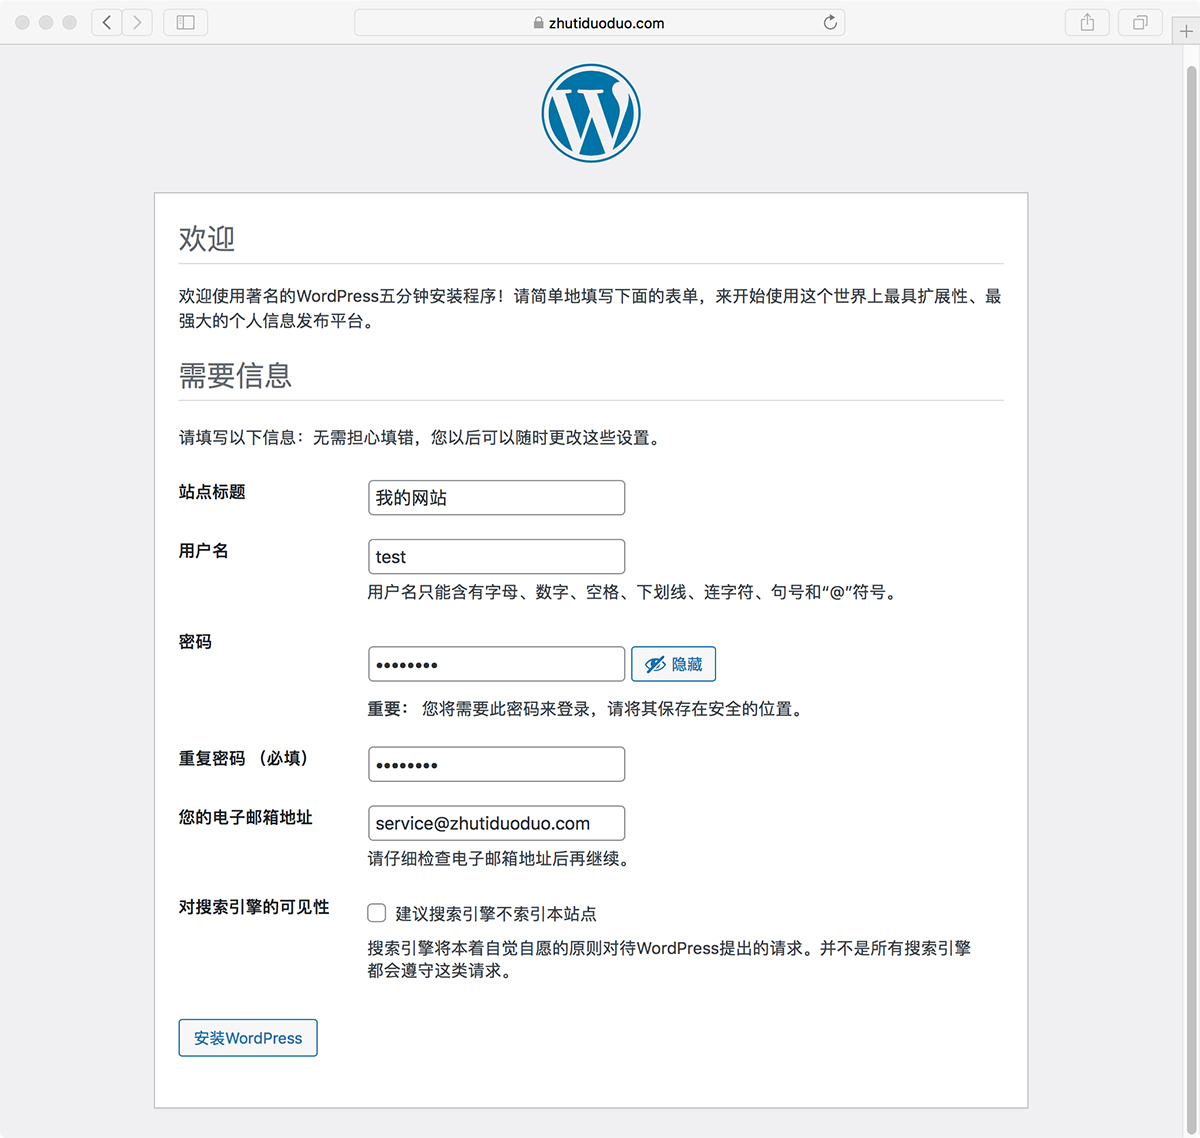Click the 需要信息 heading
The width and height of the screenshot is (1200, 1138).
235,376
